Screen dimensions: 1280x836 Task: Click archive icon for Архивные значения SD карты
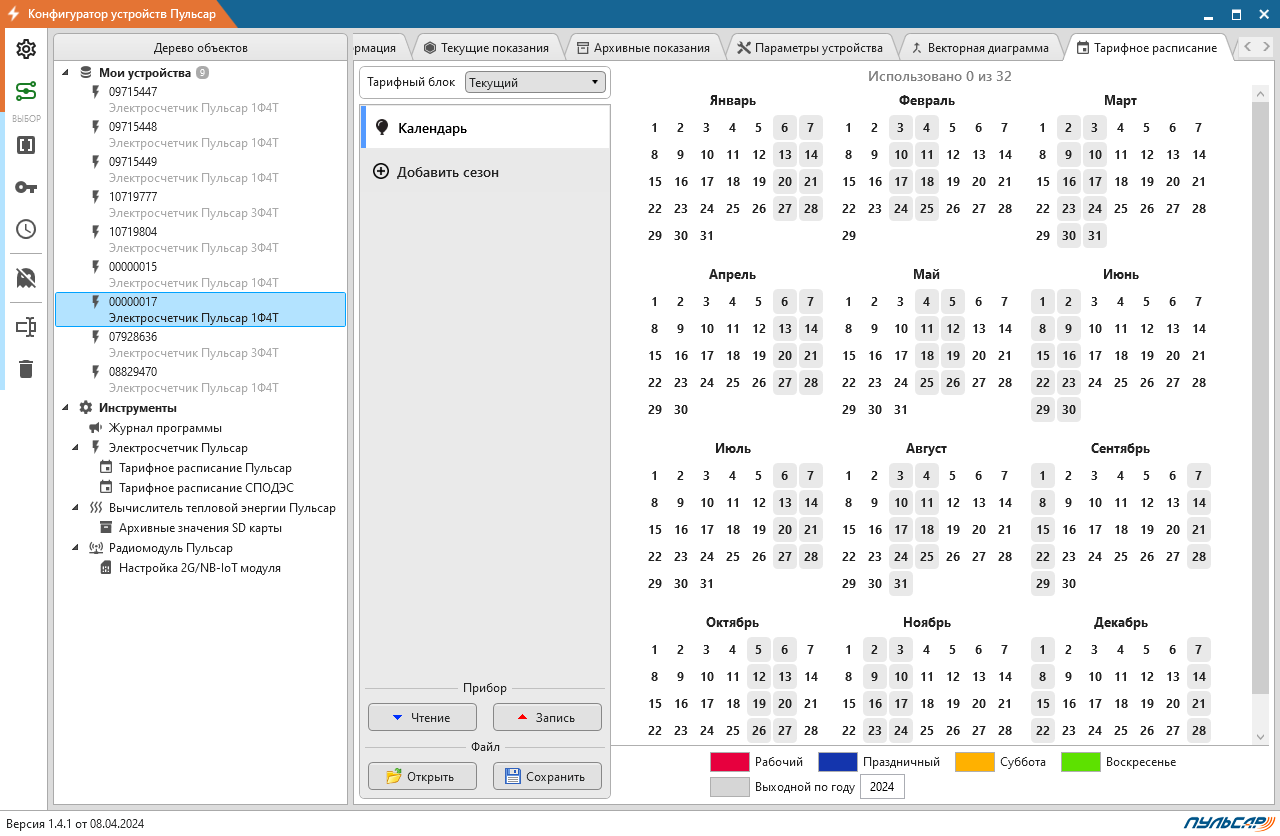(106, 528)
